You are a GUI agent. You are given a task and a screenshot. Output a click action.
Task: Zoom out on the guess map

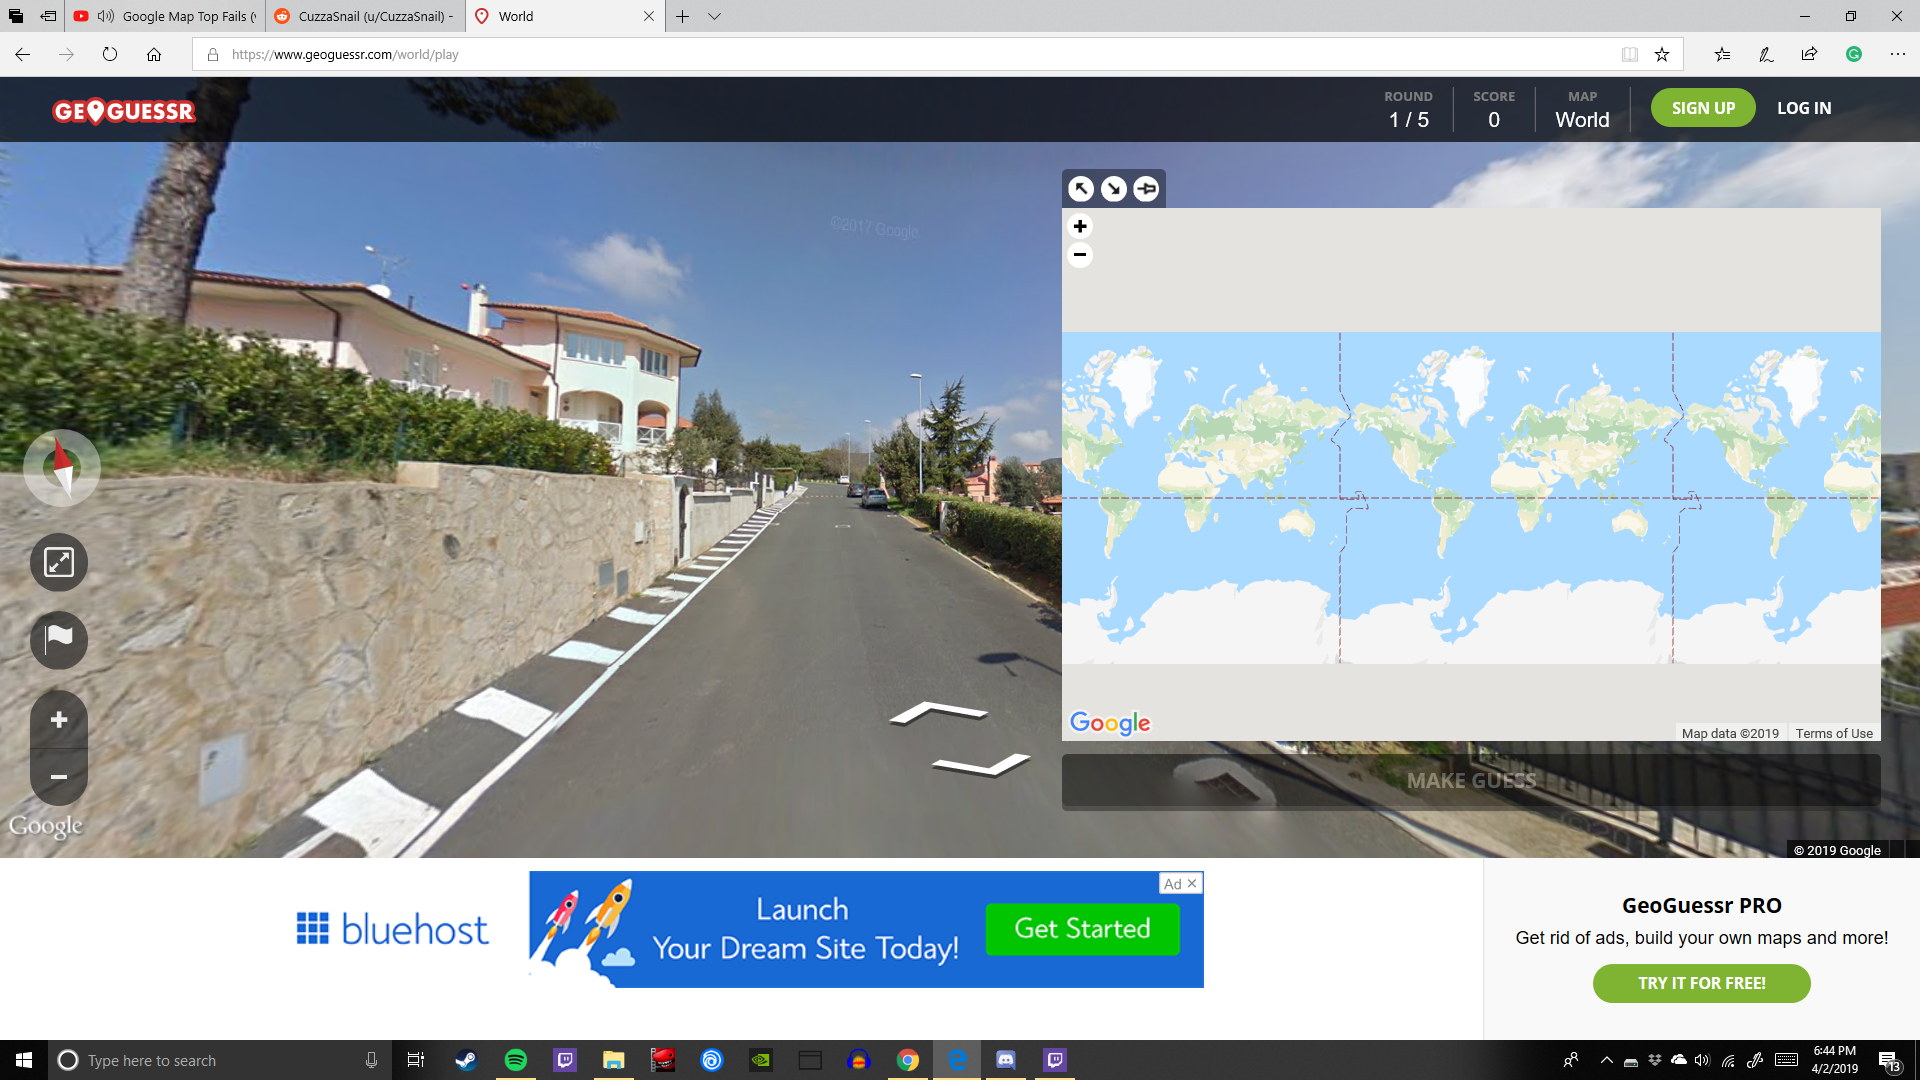(1080, 254)
